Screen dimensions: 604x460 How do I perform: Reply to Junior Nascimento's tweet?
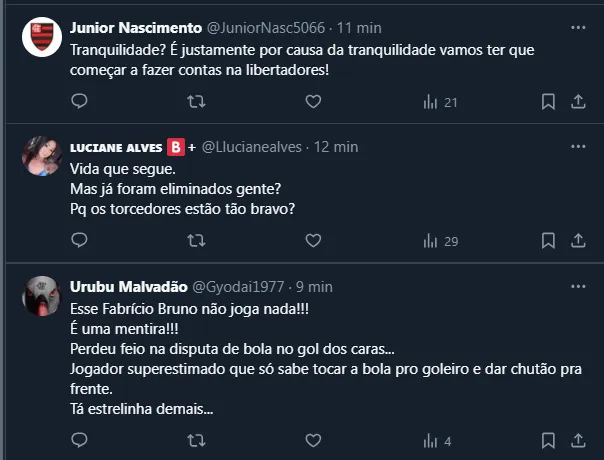click(x=80, y=101)
